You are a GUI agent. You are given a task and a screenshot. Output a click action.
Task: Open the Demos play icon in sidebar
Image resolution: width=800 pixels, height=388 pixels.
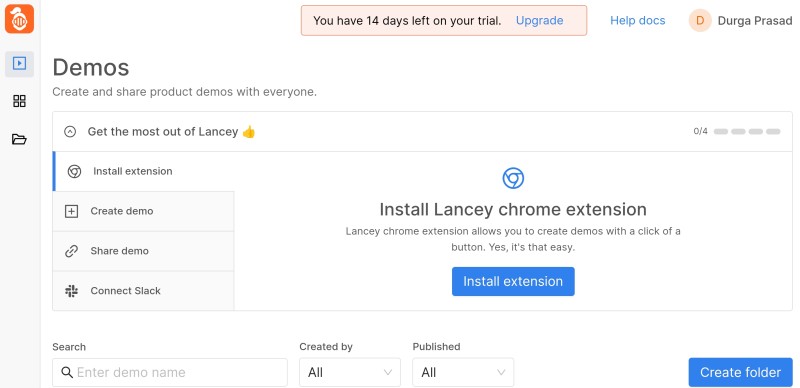pyautogui.click(x=19, y=64)
